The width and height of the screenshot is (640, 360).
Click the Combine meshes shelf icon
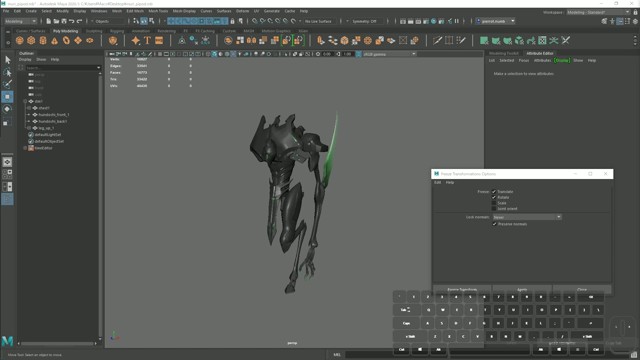(x=228, y=40)
